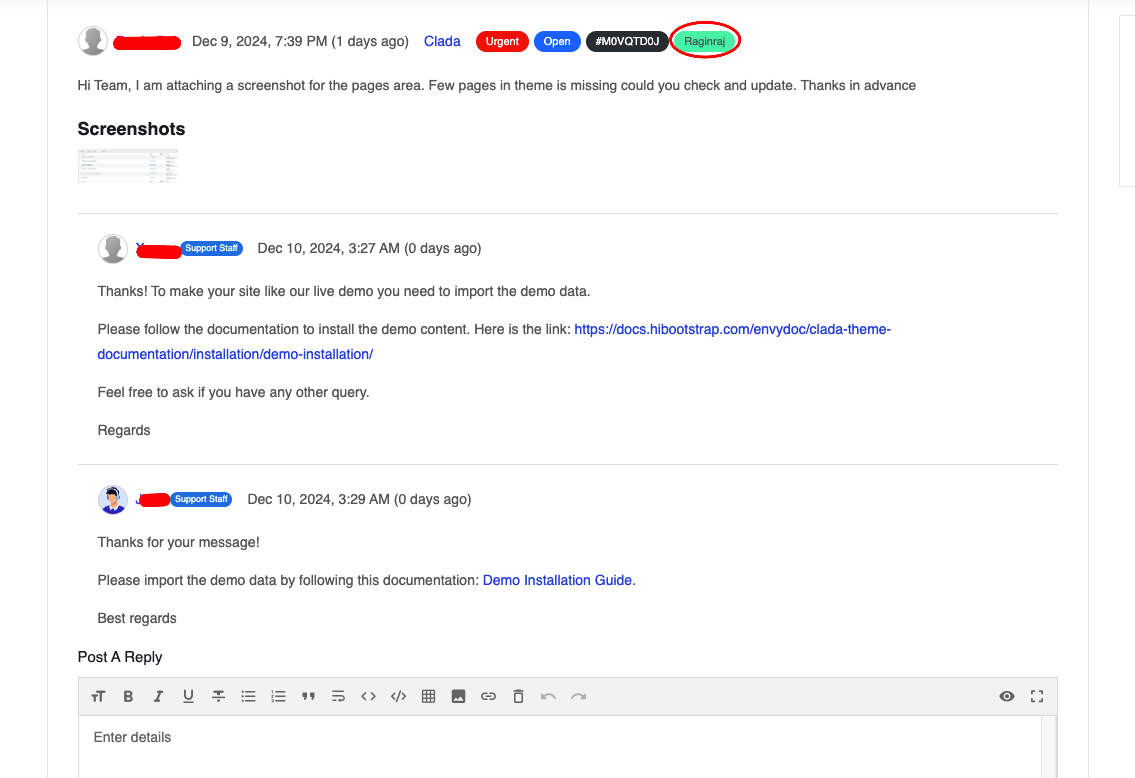Click the 'Dec 9, 2024, 7:39 PM' timestamp
The image size is (1135, 778).
[x=259, y=41]
